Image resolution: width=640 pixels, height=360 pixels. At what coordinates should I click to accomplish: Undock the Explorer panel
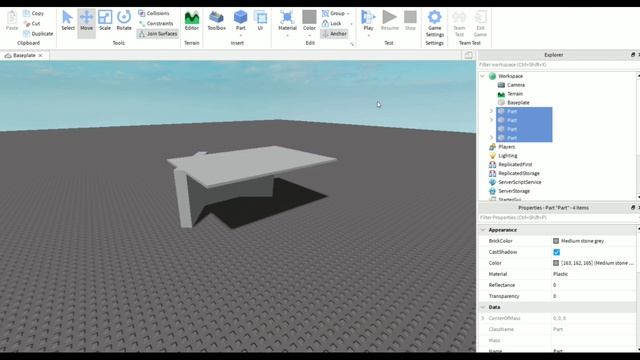633,55
